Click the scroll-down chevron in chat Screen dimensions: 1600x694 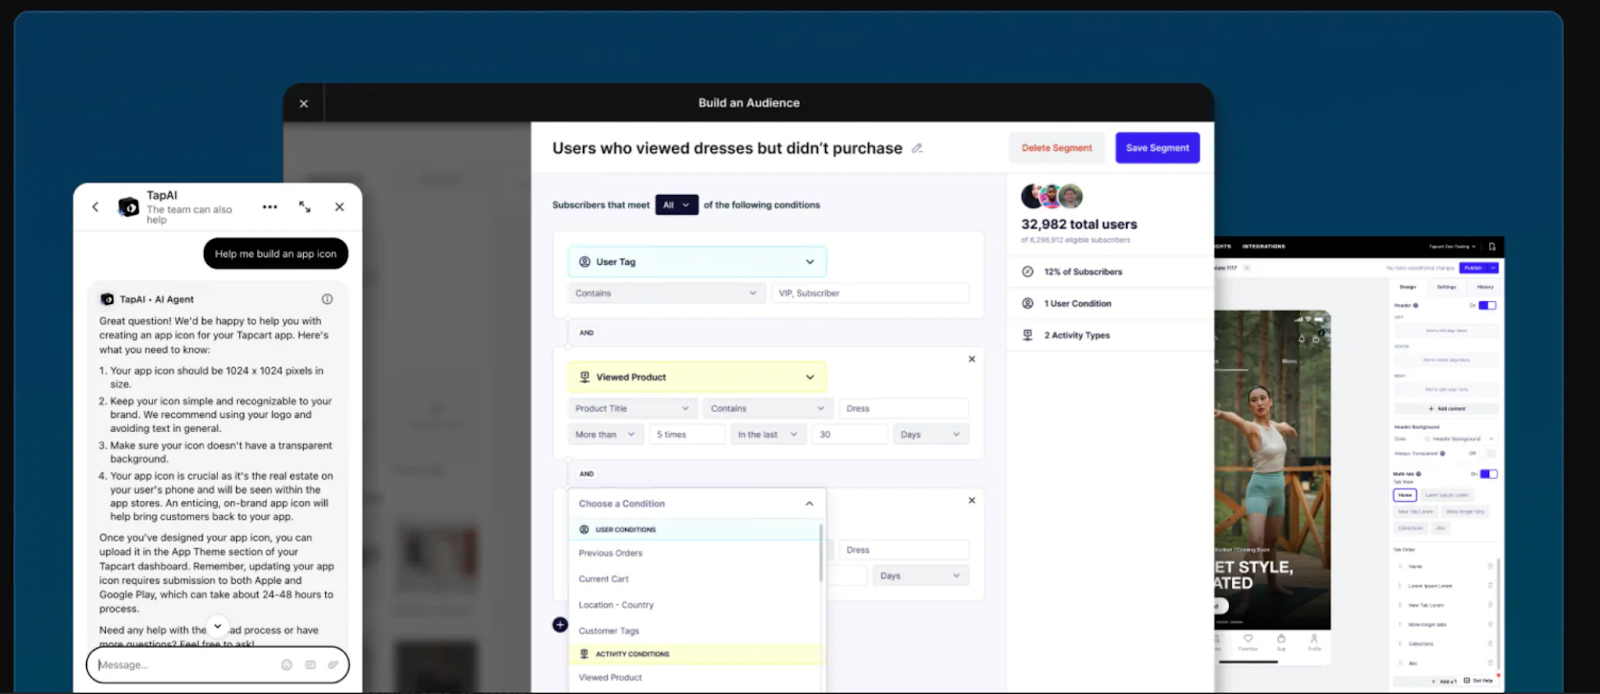point(217,627)
